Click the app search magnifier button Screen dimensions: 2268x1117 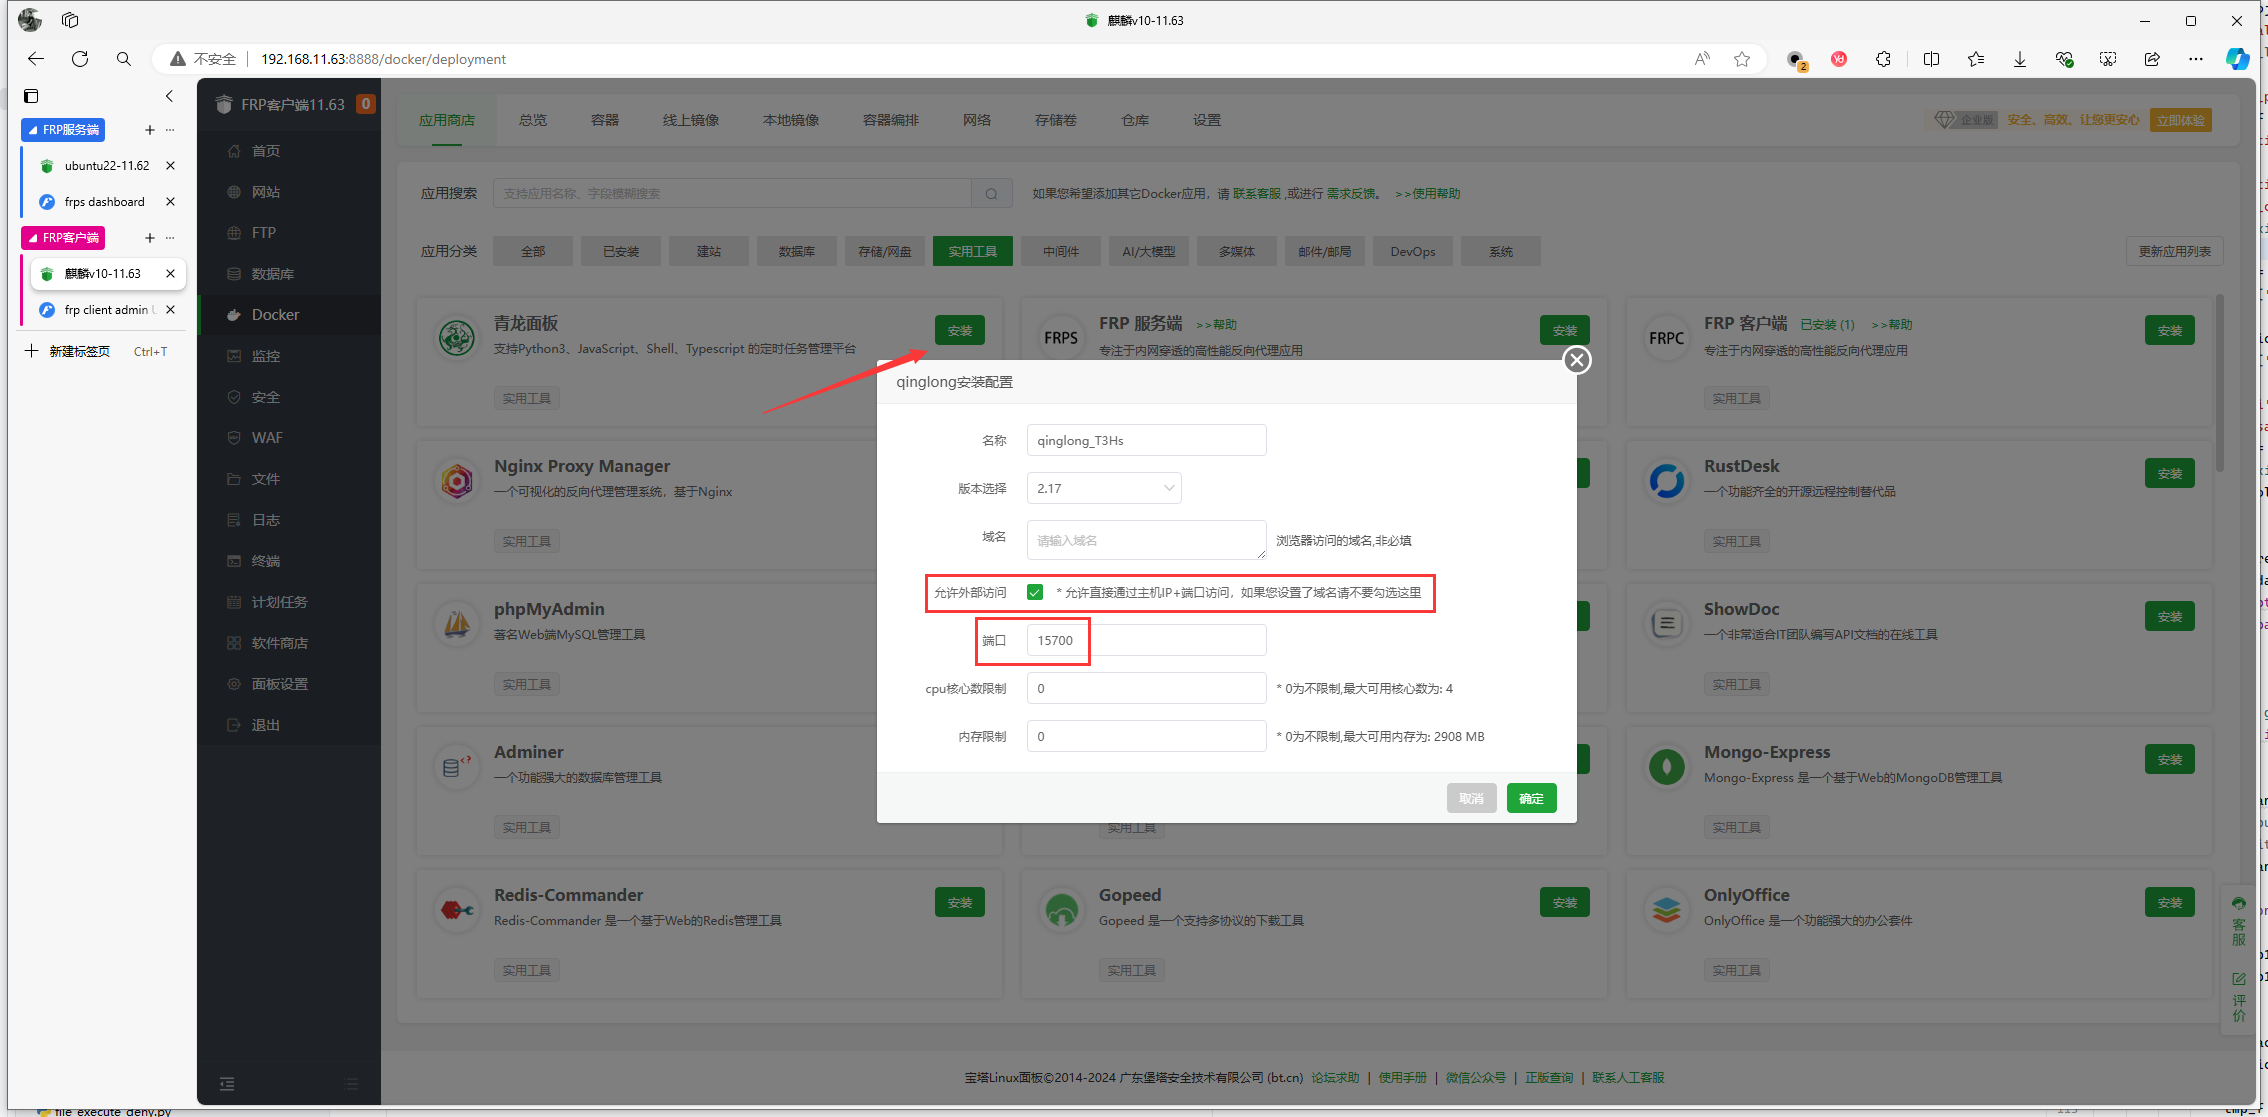992,193
